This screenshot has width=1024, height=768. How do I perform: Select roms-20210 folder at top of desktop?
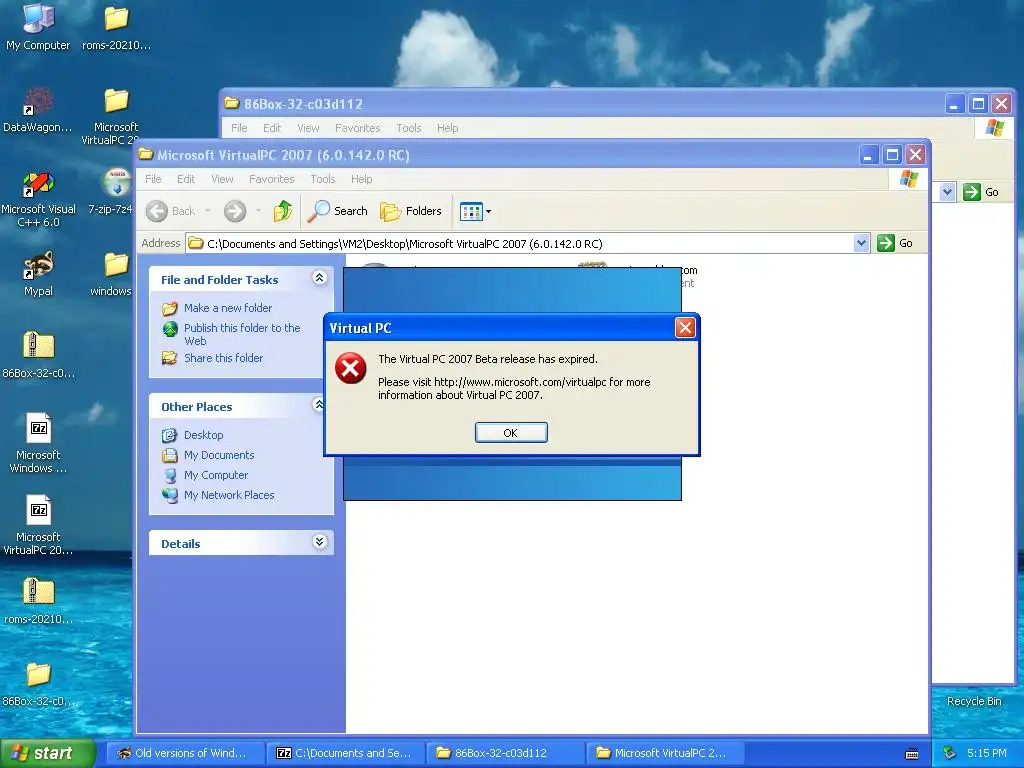point(116,27)
